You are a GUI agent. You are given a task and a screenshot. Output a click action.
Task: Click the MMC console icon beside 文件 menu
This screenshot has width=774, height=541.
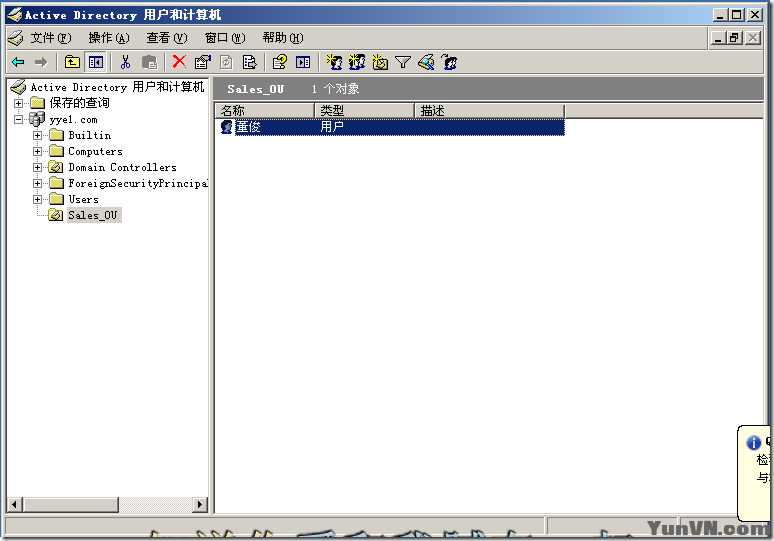pyautogui.click(x=16, y=38)
